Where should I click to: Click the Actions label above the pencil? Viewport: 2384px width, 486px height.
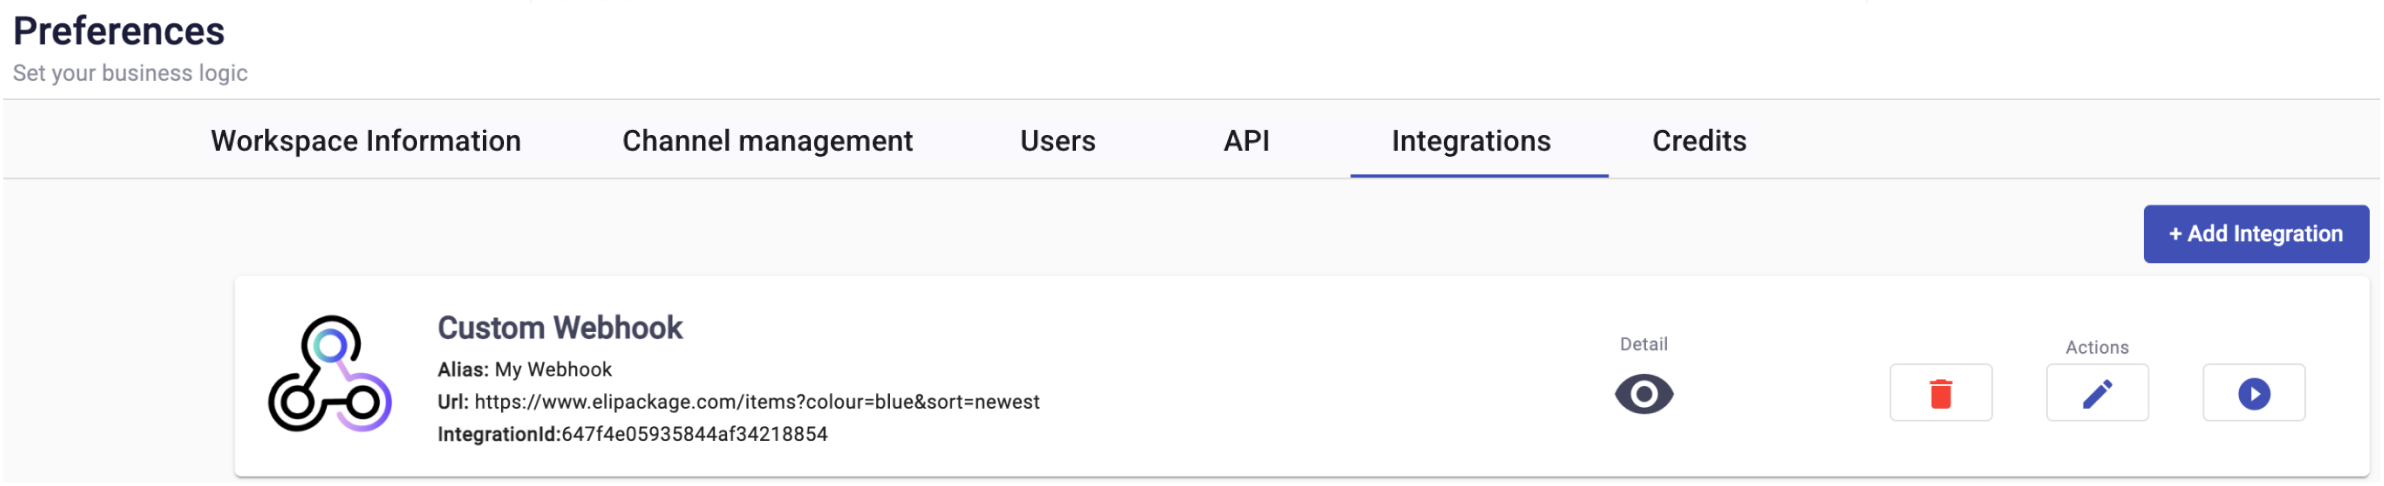tap(2097, 347)
